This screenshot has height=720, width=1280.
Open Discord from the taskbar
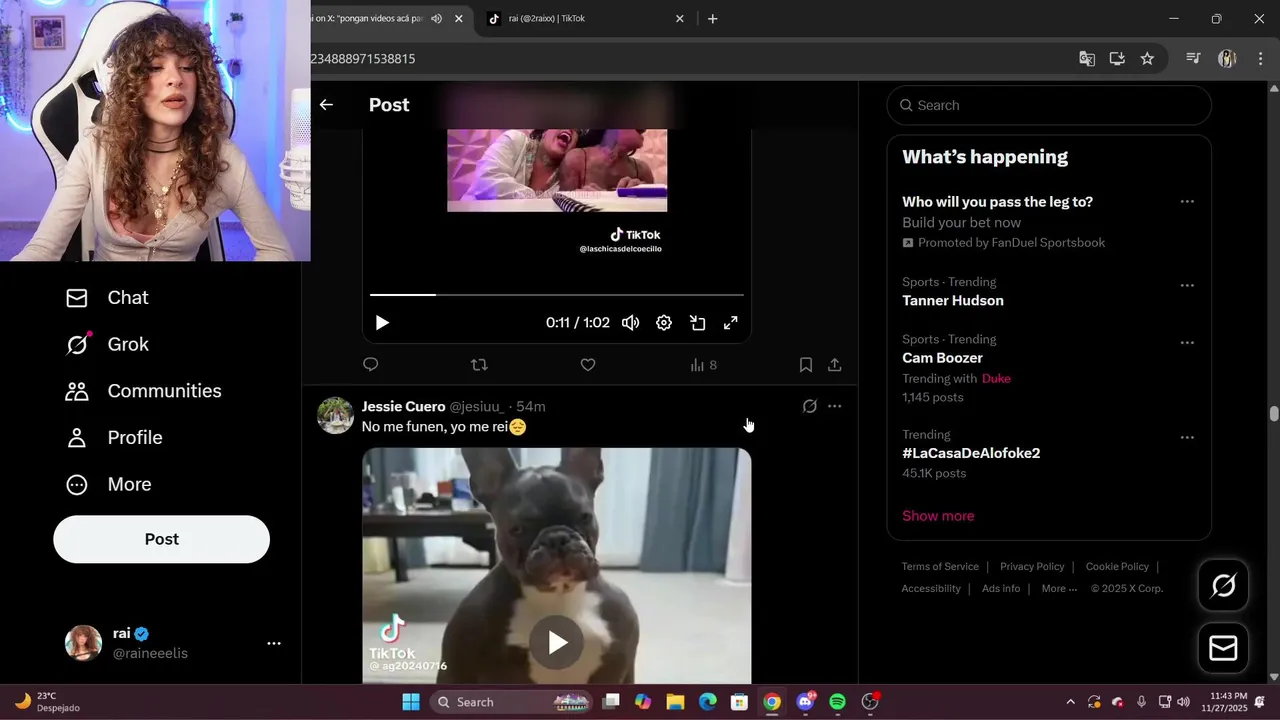point(805,702)
